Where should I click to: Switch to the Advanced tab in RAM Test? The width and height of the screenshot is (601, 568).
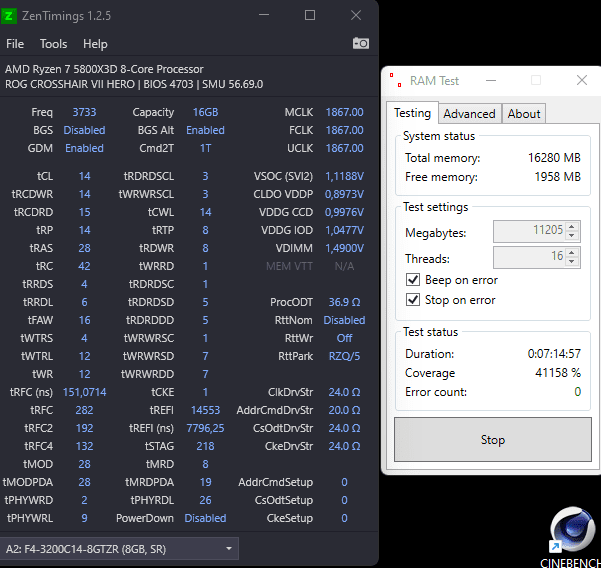(x=470, y=114)
